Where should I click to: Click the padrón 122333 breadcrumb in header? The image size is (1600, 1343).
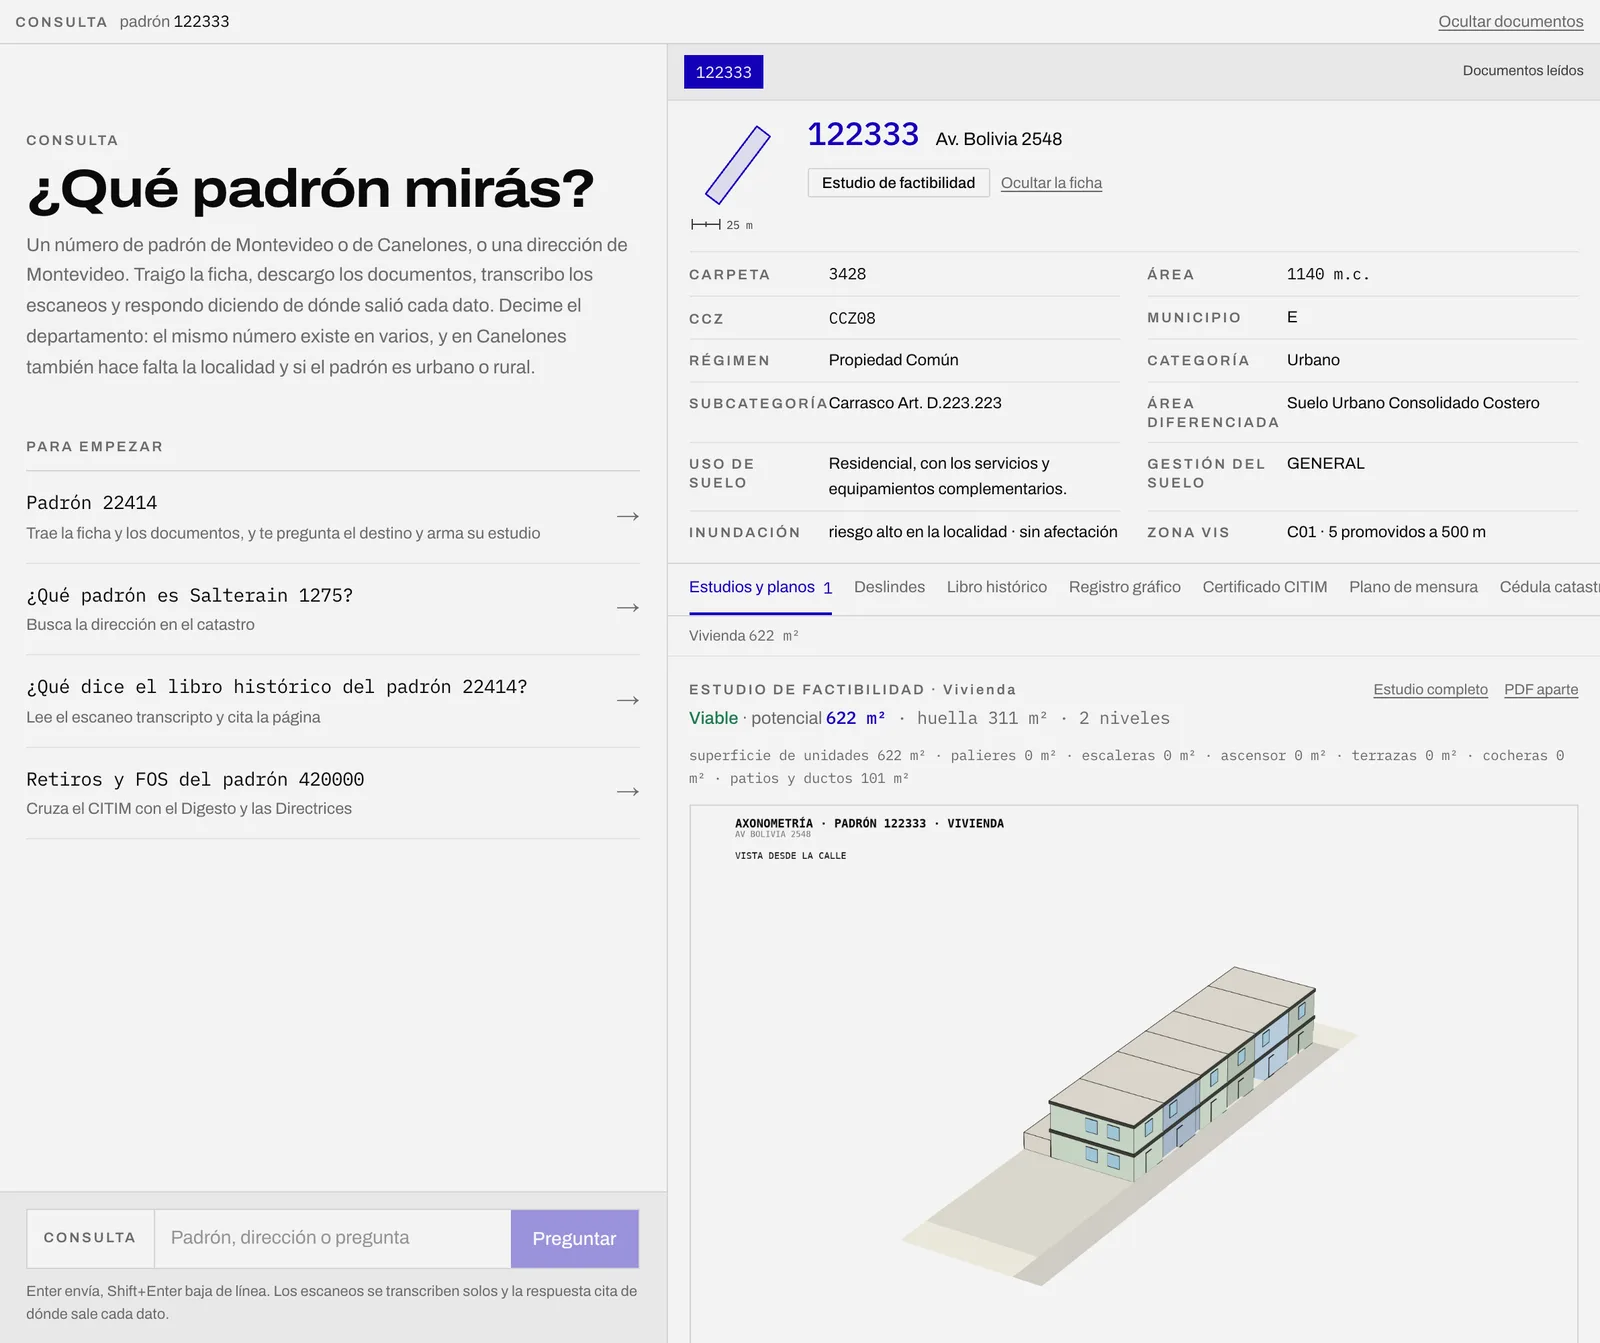coord(174,22)
